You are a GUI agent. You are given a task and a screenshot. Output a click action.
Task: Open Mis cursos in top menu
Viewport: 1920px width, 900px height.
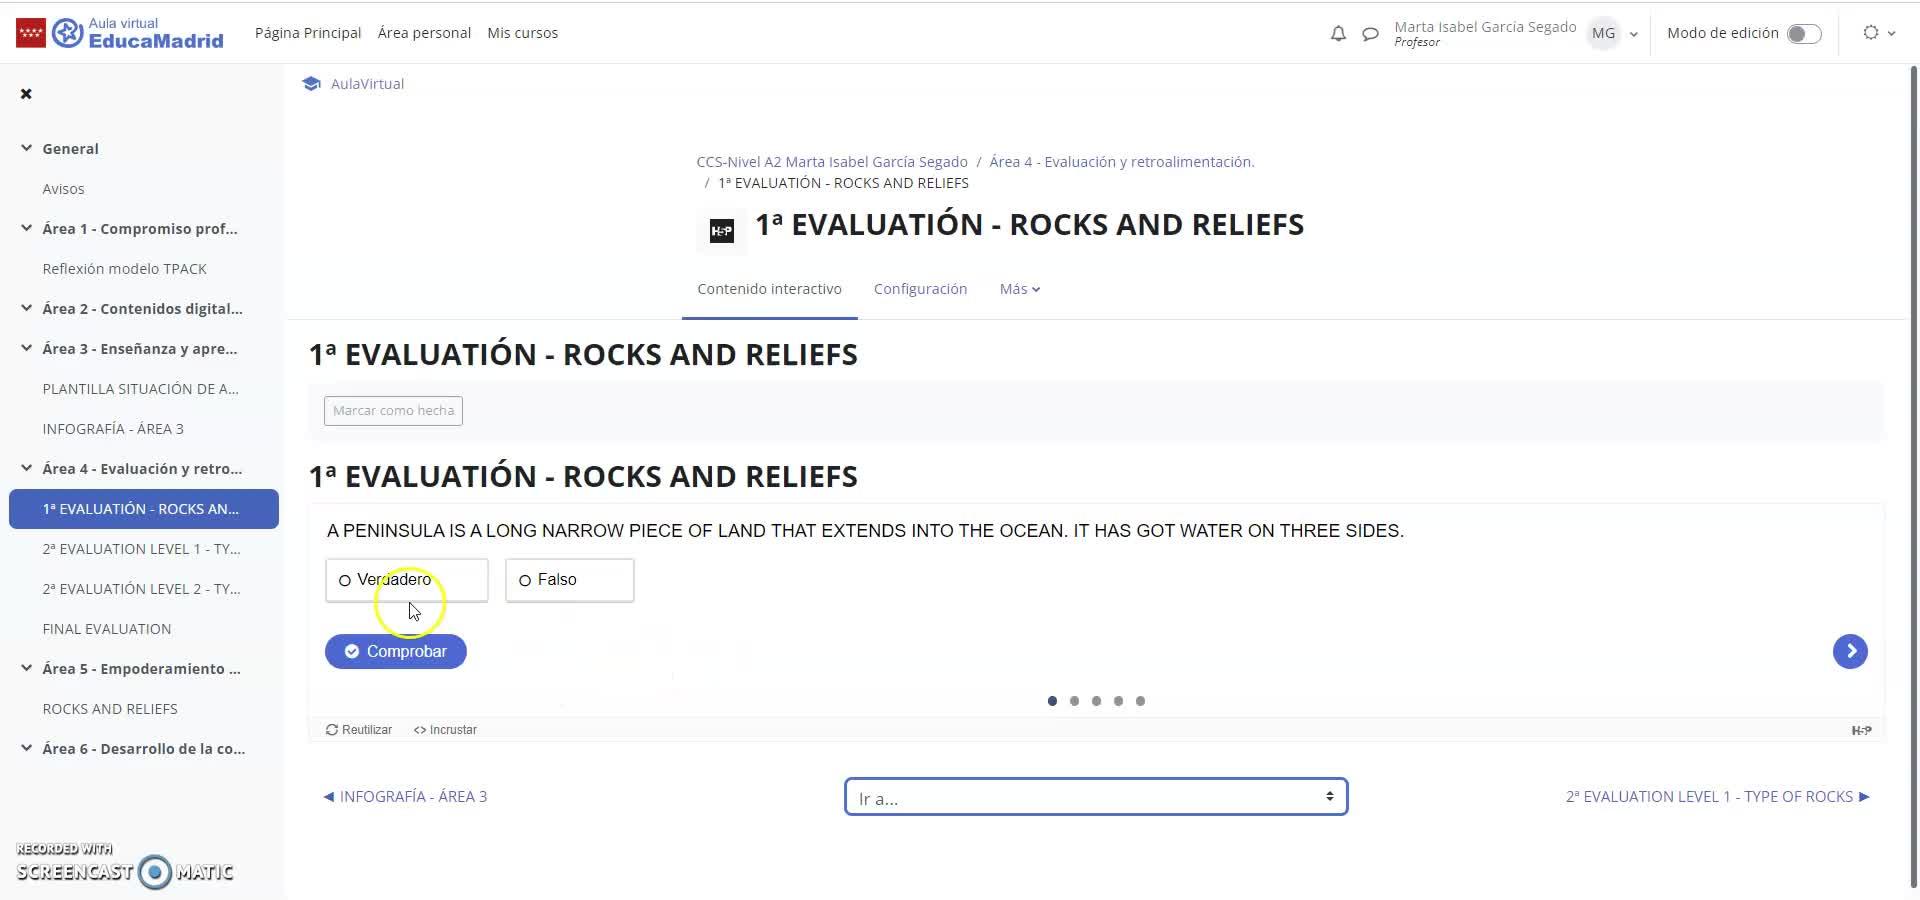pyautogui.click(x=522, y=33)
